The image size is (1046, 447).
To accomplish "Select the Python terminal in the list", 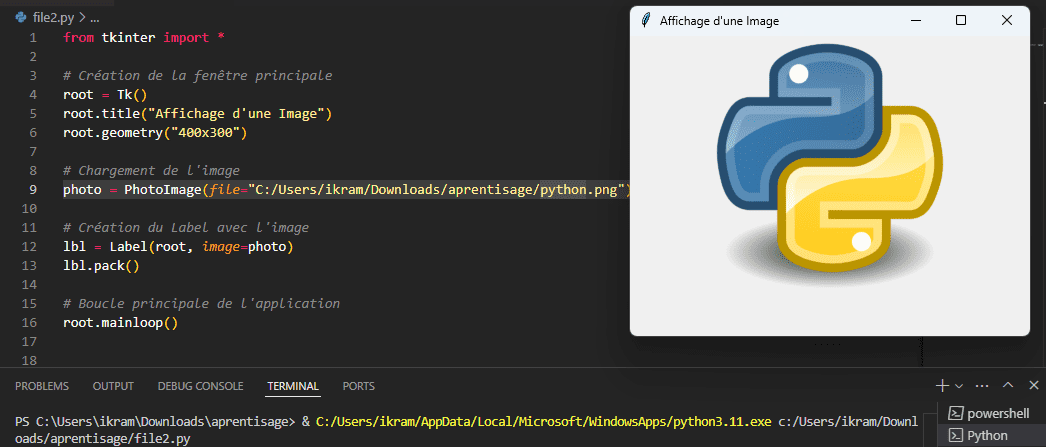I will (991, 436).
